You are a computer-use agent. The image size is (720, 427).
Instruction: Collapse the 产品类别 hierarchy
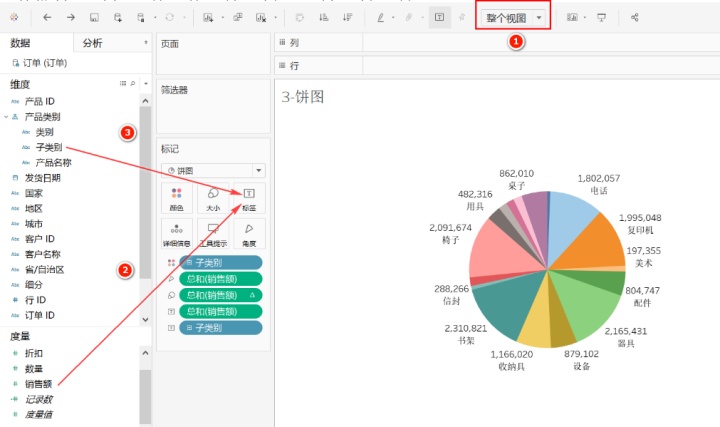pos(6,117)
